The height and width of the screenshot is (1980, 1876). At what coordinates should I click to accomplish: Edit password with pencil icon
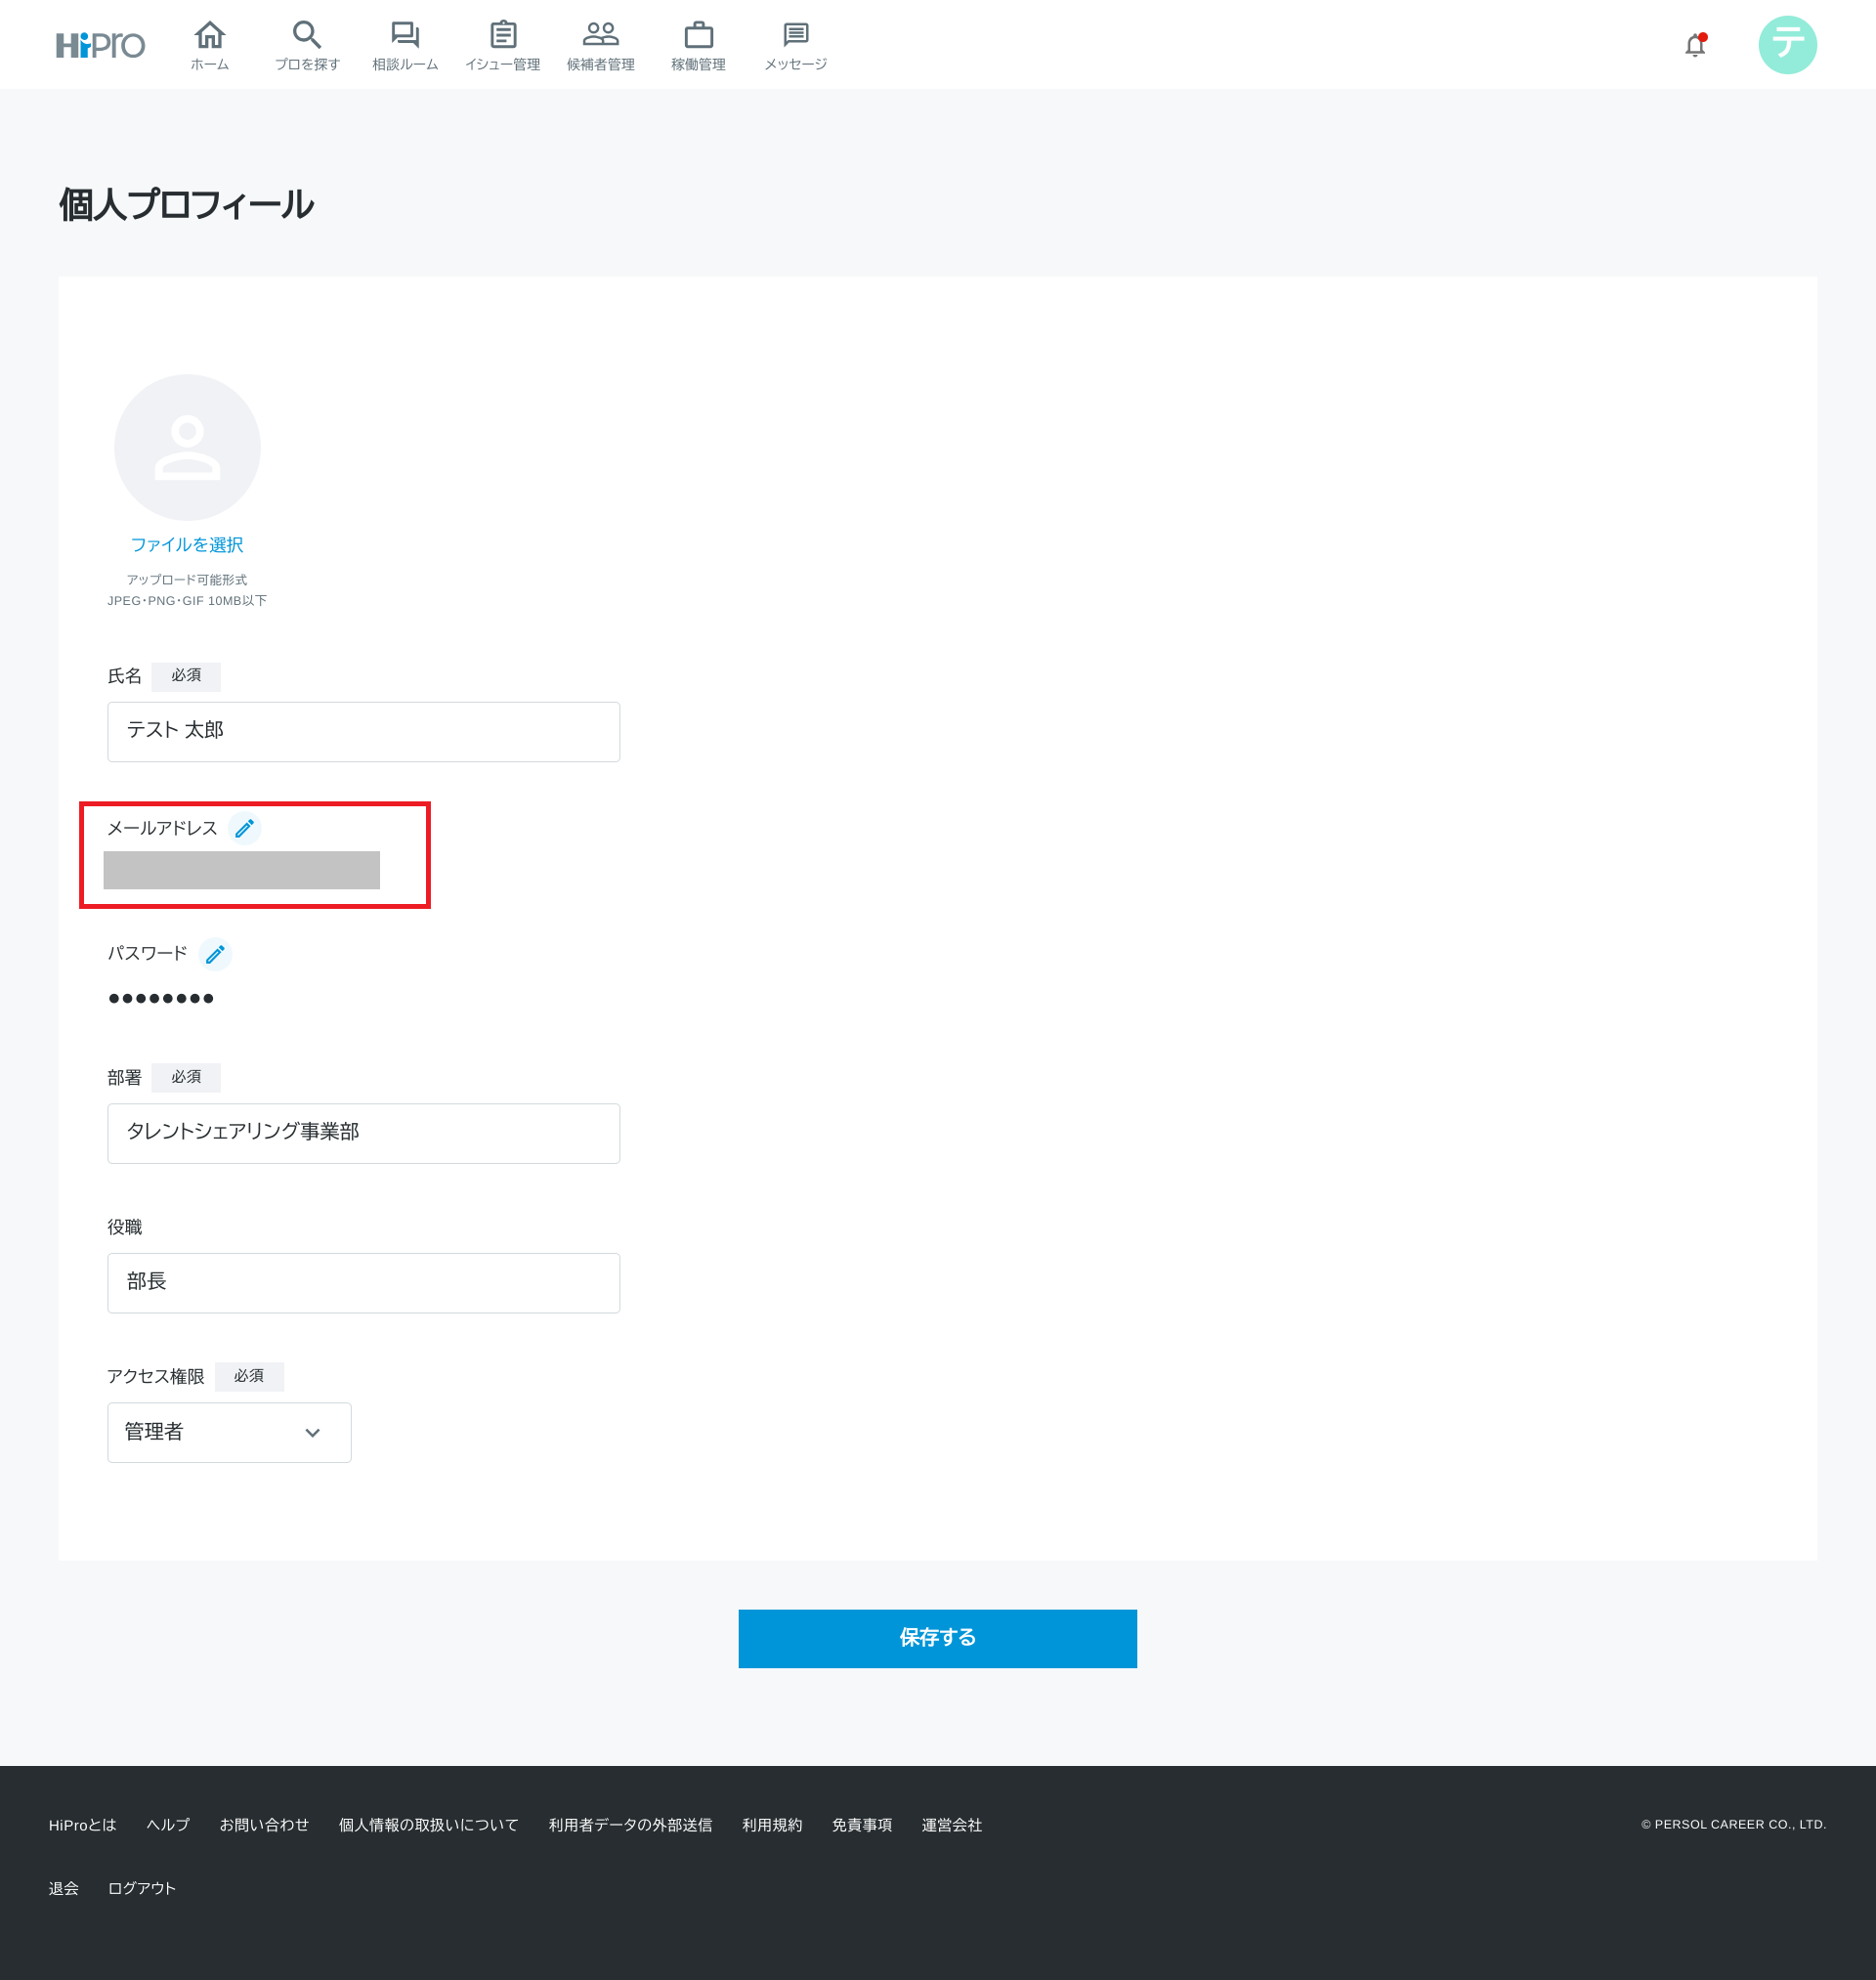(x=215, y=954)
